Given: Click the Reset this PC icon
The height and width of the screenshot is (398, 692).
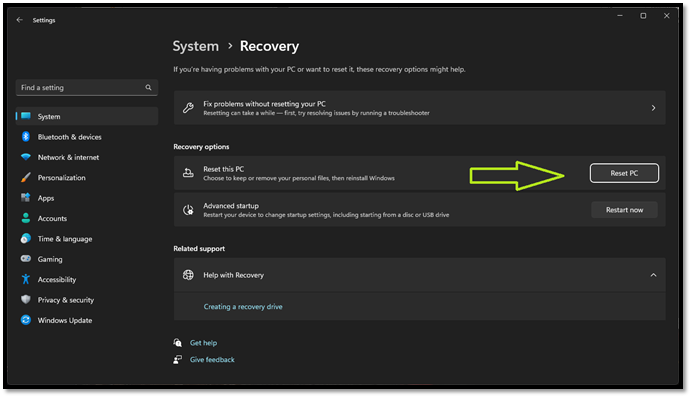Looking at the screenshot, I should click(188, 173).
